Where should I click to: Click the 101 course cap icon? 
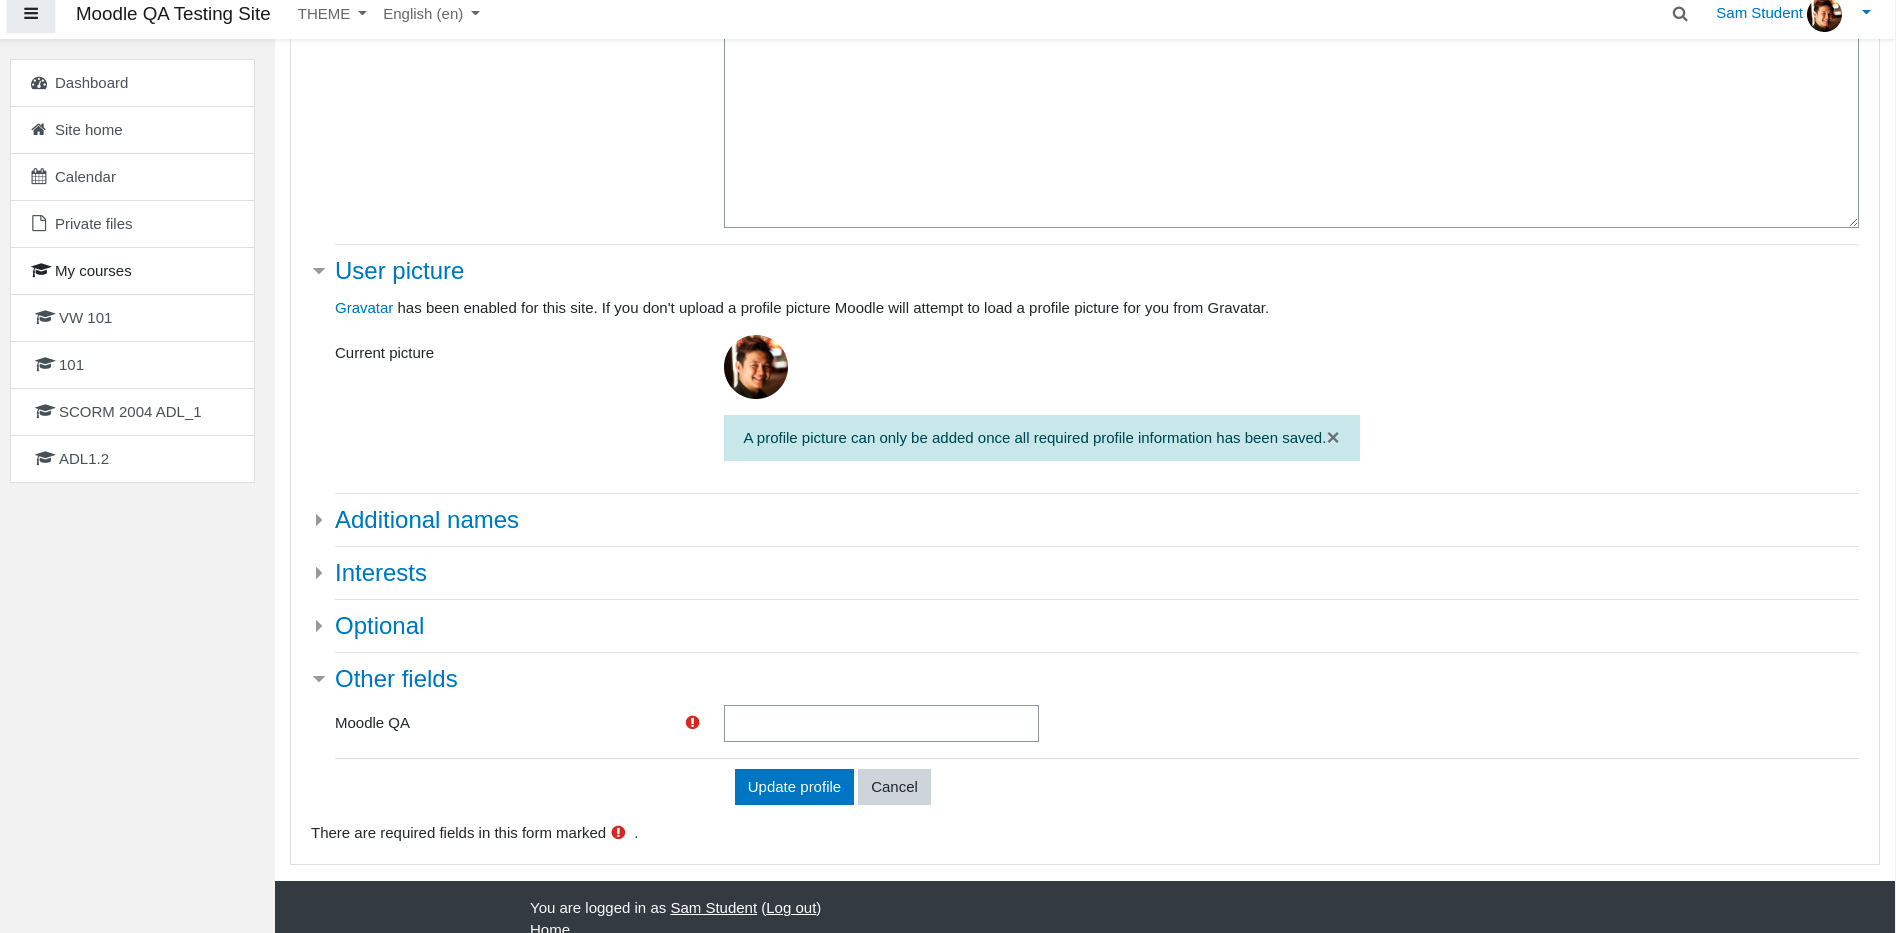coord(44,365)
